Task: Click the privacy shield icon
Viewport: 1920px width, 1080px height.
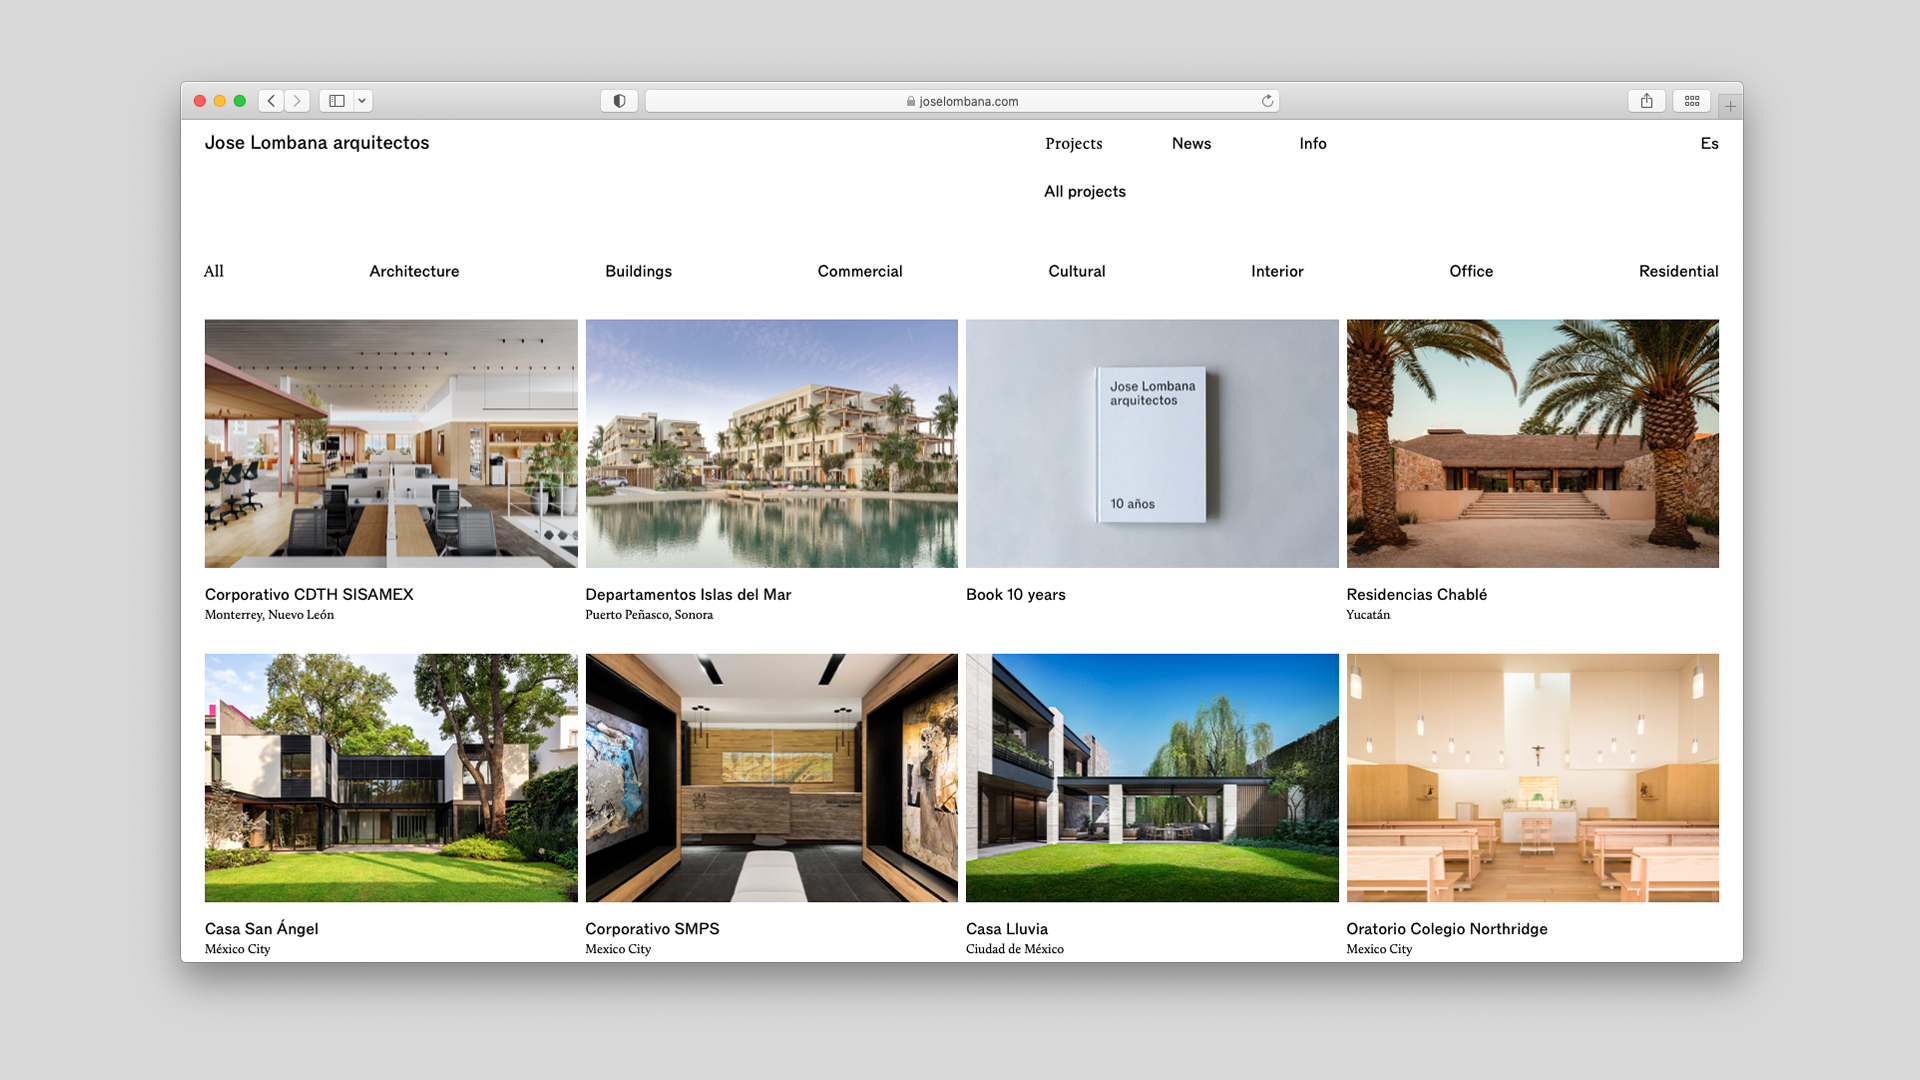Action: pos(619,101)
